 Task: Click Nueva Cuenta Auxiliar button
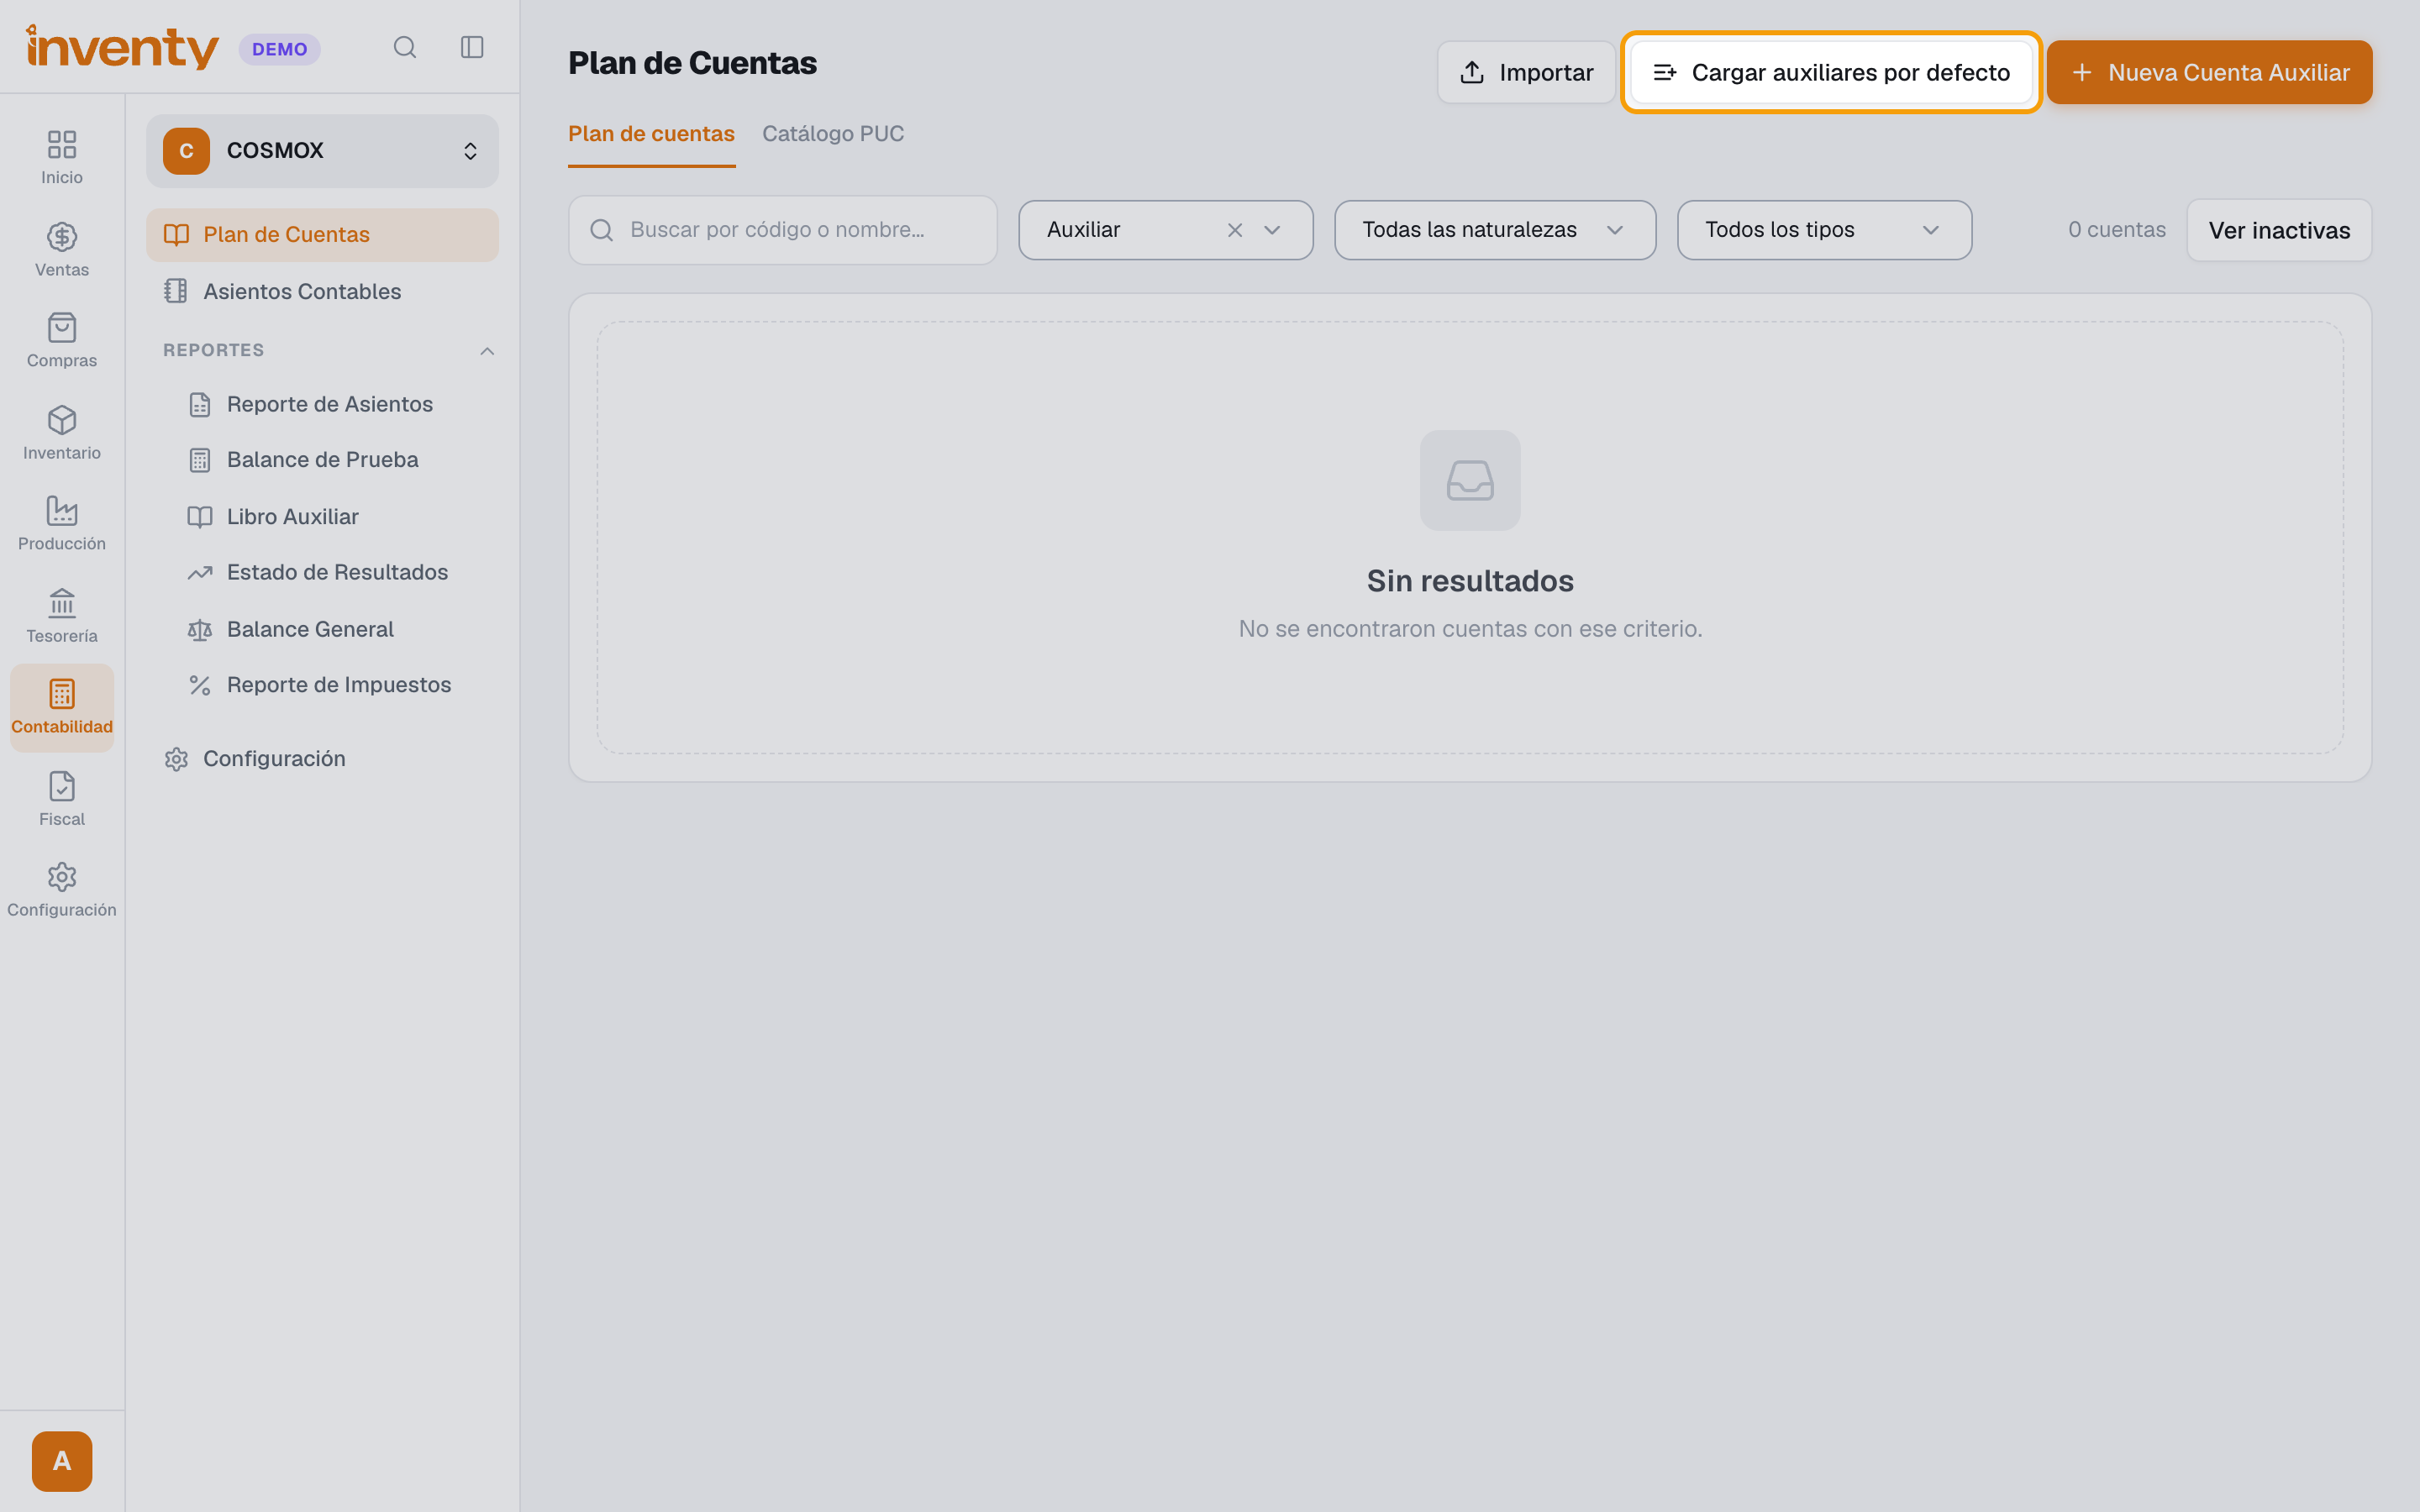[x=2209, y=72]
